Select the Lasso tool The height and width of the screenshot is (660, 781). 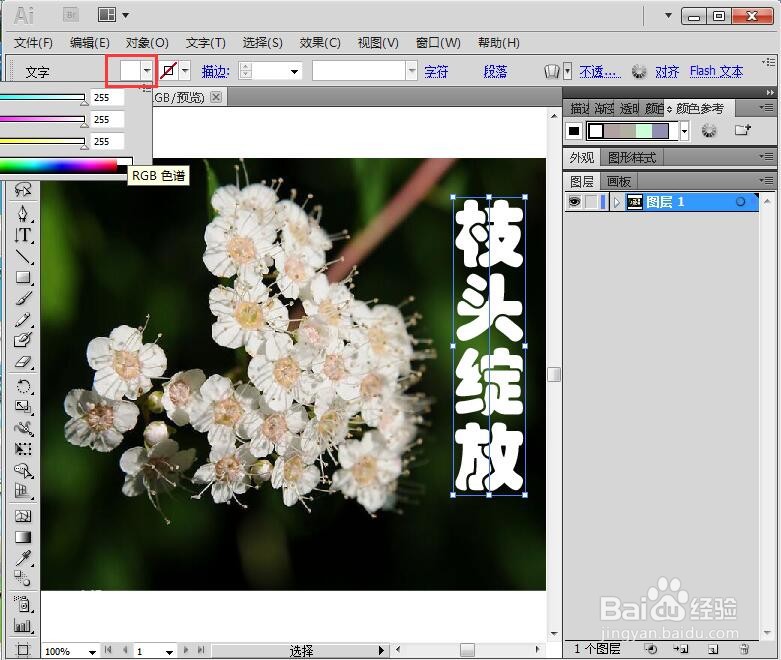pyautogui.click(x=23, y=189)
